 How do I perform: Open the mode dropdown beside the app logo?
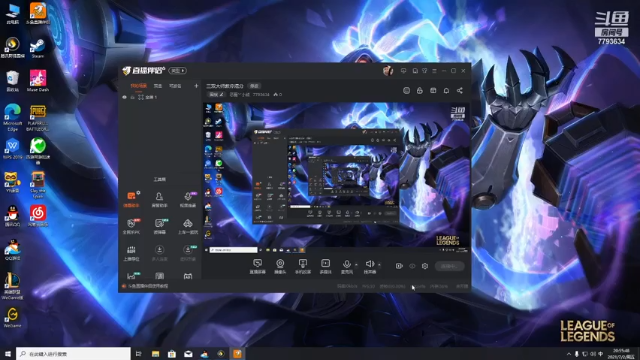tap(178, 71)
